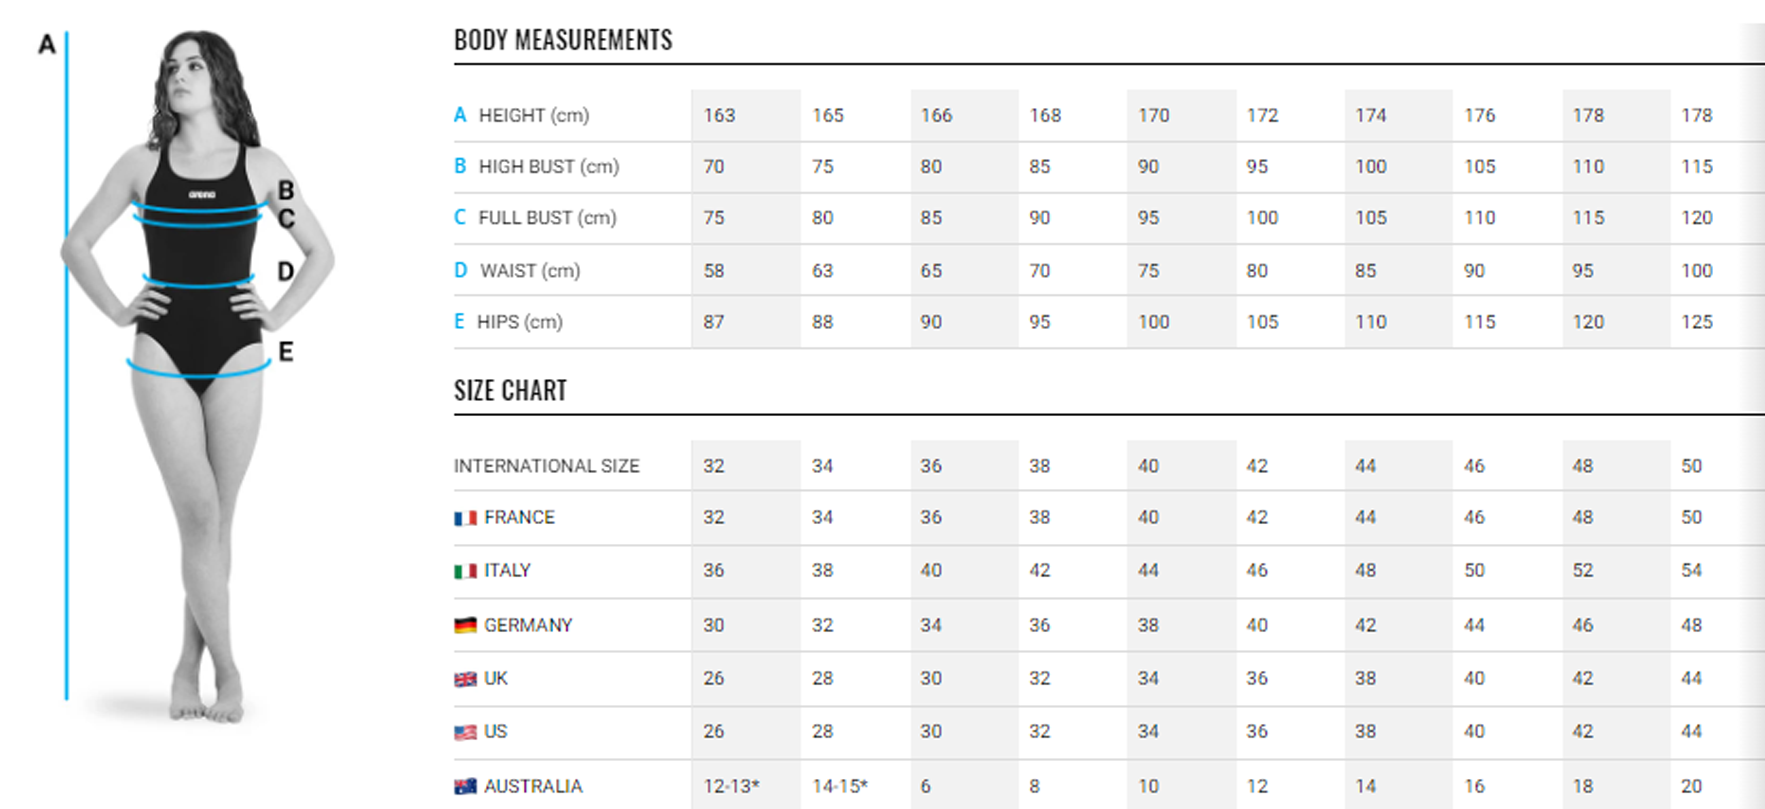The image size is (1765, 809).
Task: Click the Australia size 12-13* cell
Action: pyautogui.click(x=731, y=786)
